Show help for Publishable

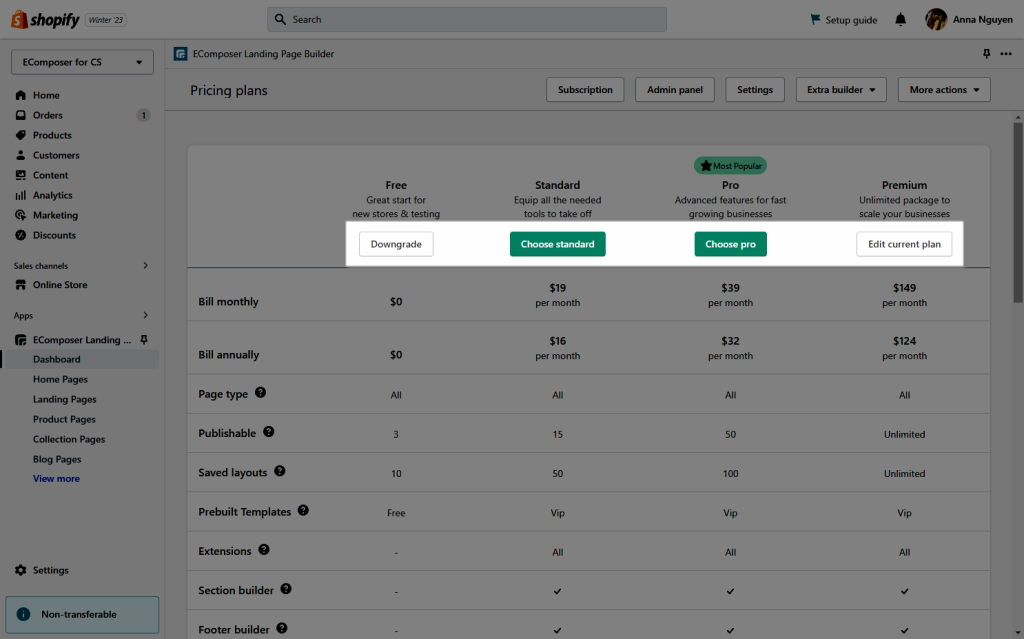pos(268,432)
